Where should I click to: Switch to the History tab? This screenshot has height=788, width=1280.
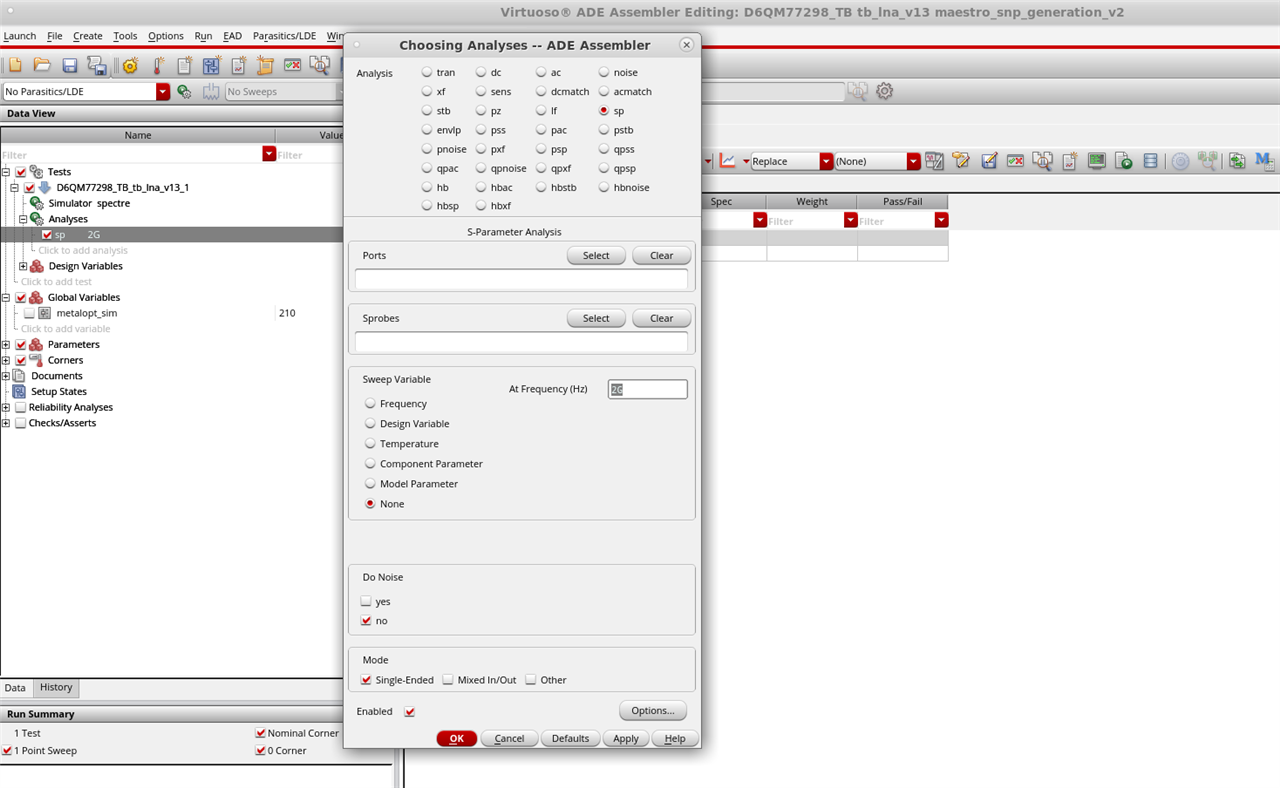tap(56, 688)
